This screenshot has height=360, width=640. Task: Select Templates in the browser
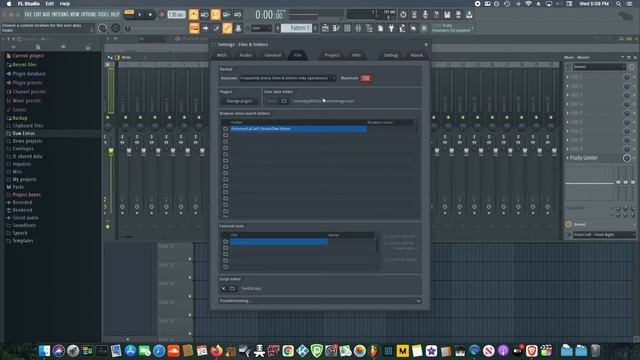(22, 241)
